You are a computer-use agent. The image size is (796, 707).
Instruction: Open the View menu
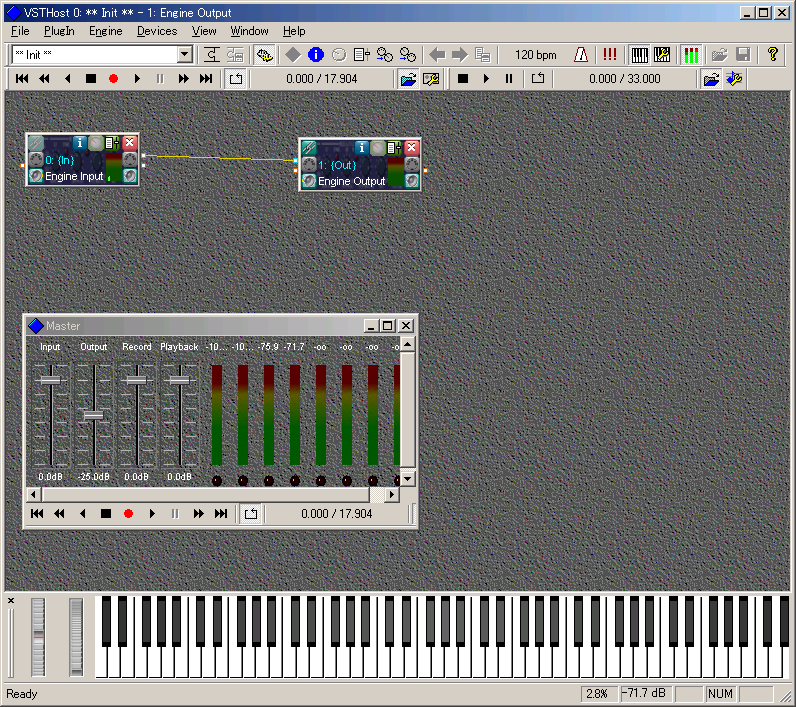(x=204, y=31)
